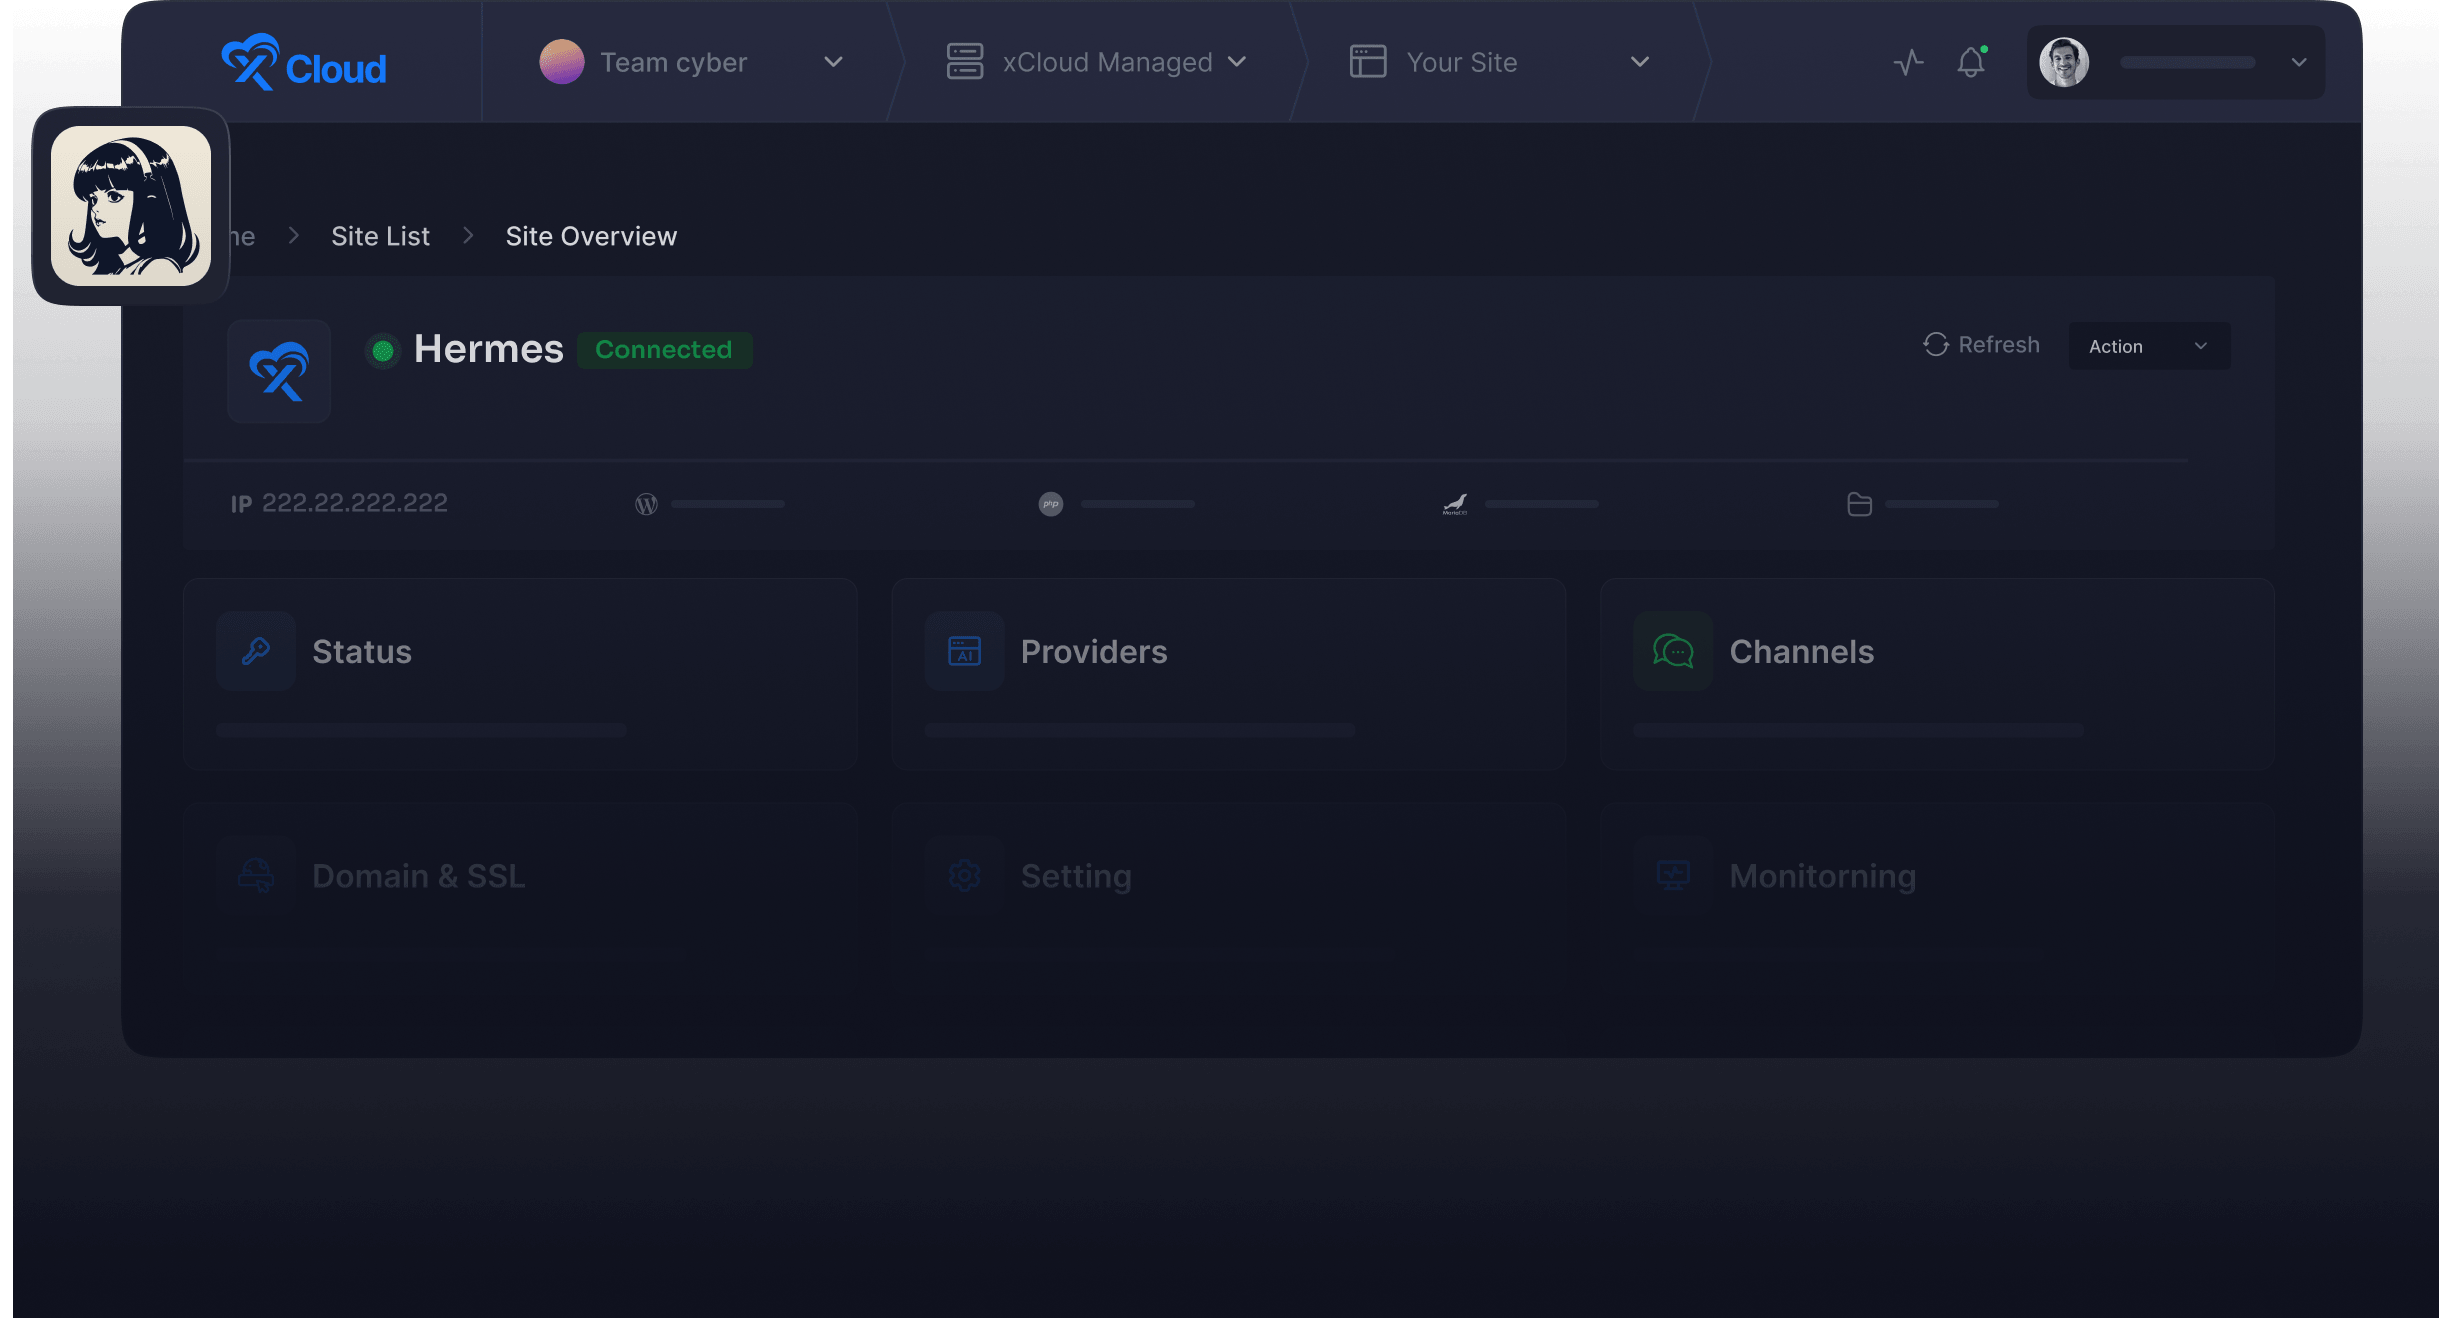2444x1318 pixels.
Task: Open the notifications bell
Action: [1971, 63]
